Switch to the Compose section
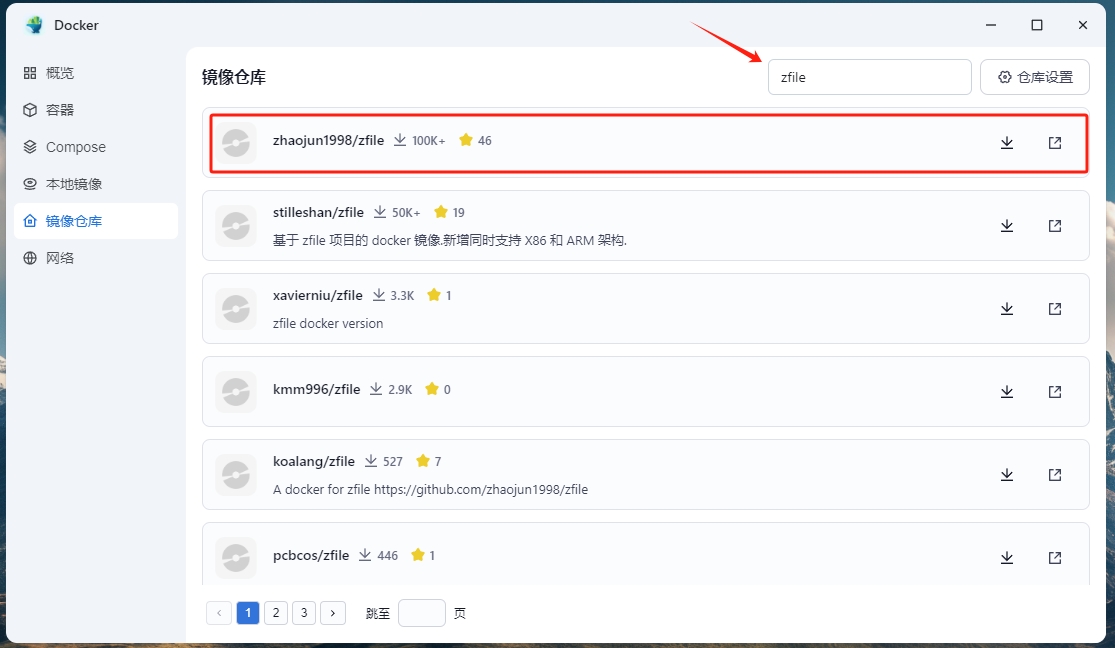Image resolution: width=1115 pixels, height=648 pixels. point(96,147)
